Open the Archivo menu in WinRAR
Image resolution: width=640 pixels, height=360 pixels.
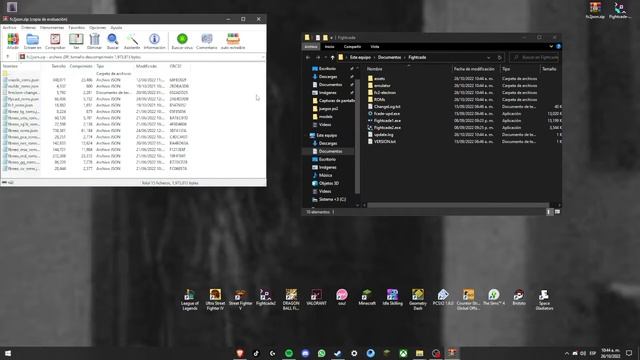point(9,27)
